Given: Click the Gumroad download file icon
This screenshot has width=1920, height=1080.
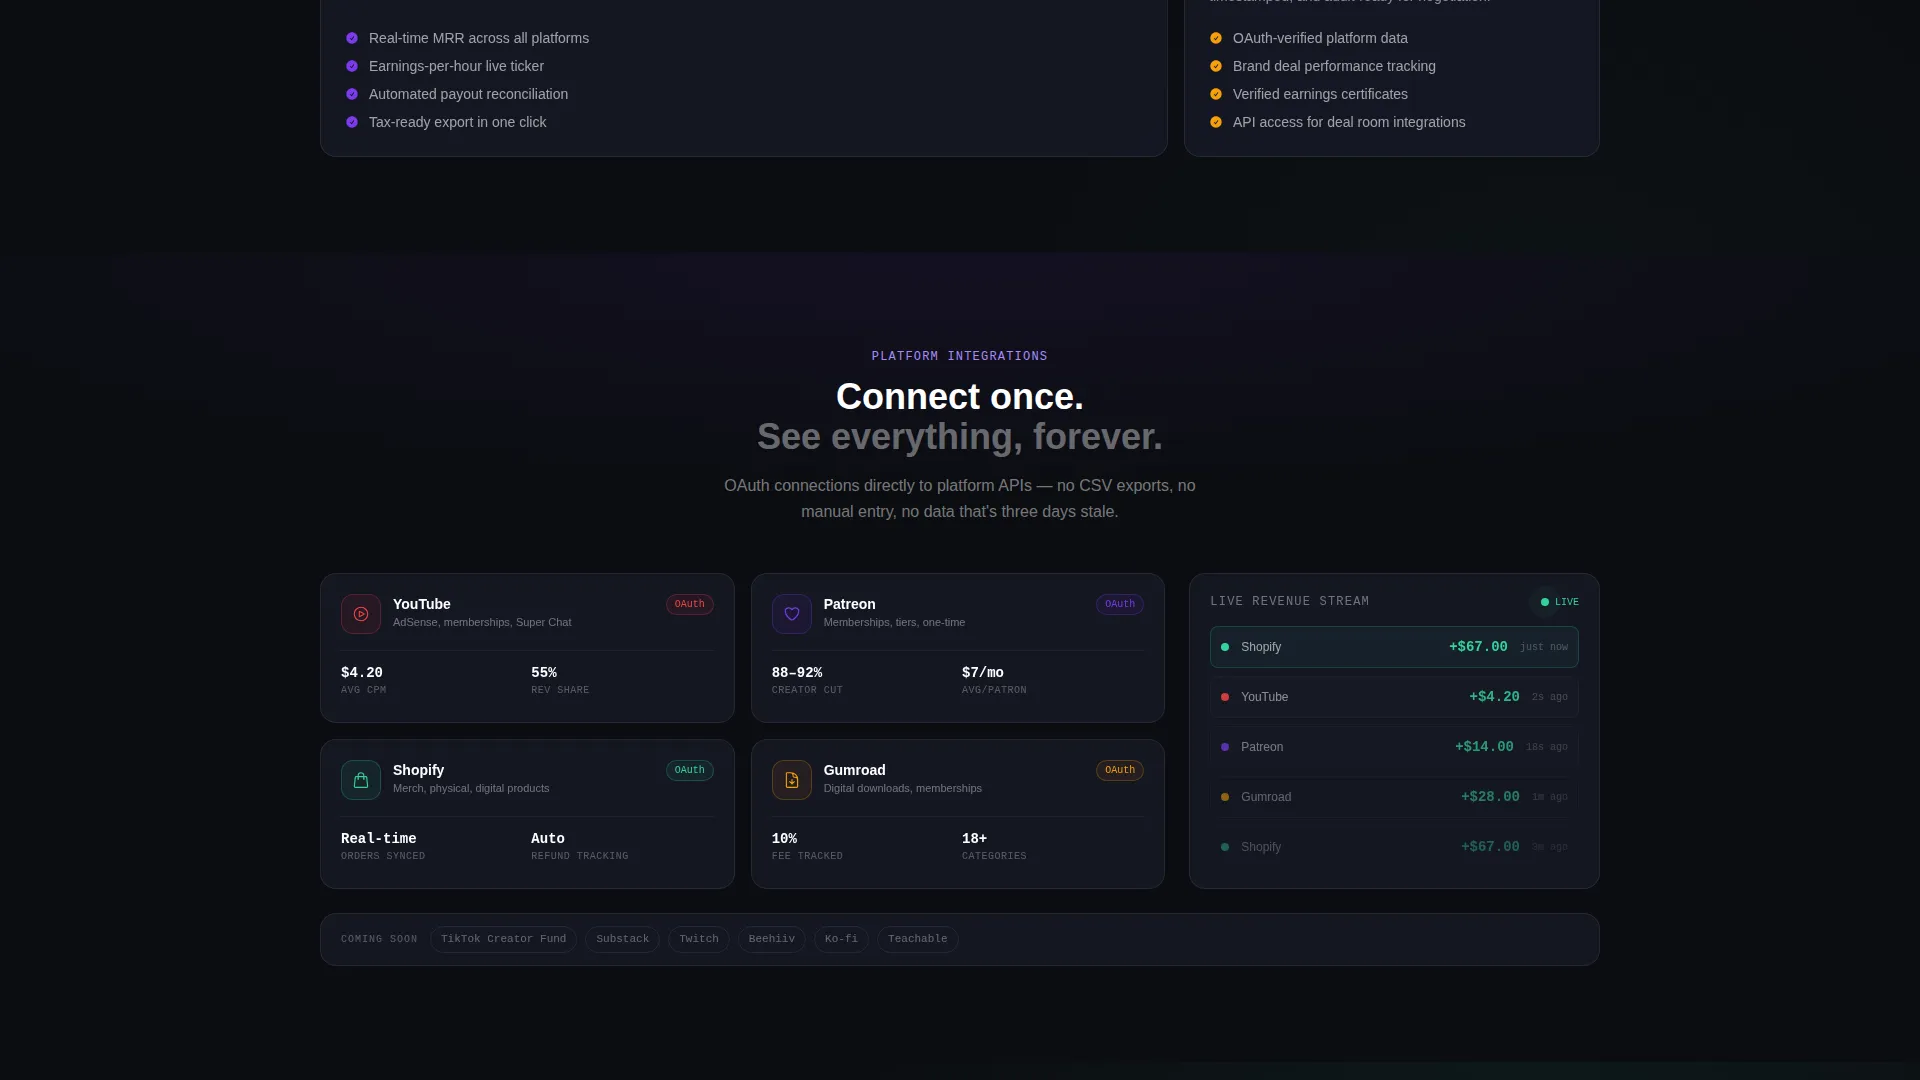Looking at the screenshot, I should 792,780.
